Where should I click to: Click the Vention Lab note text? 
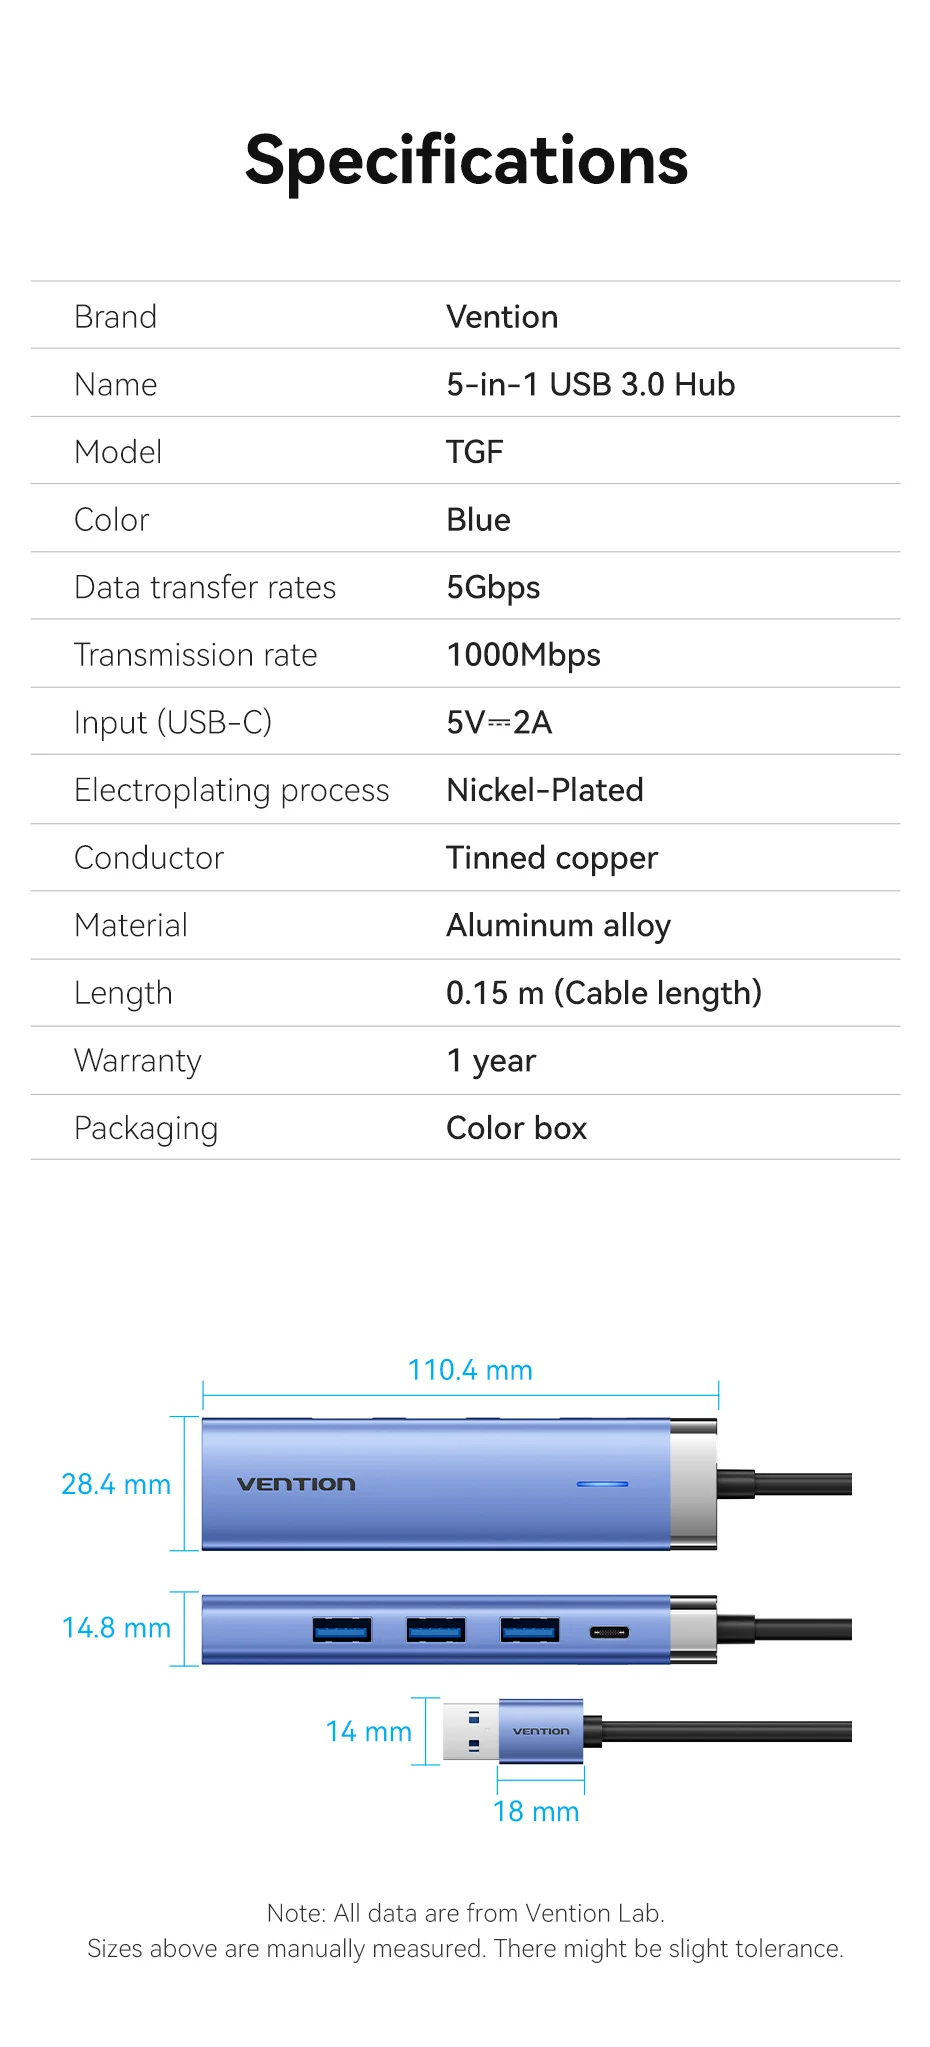pyautogui.click(x=465, y=1913)
